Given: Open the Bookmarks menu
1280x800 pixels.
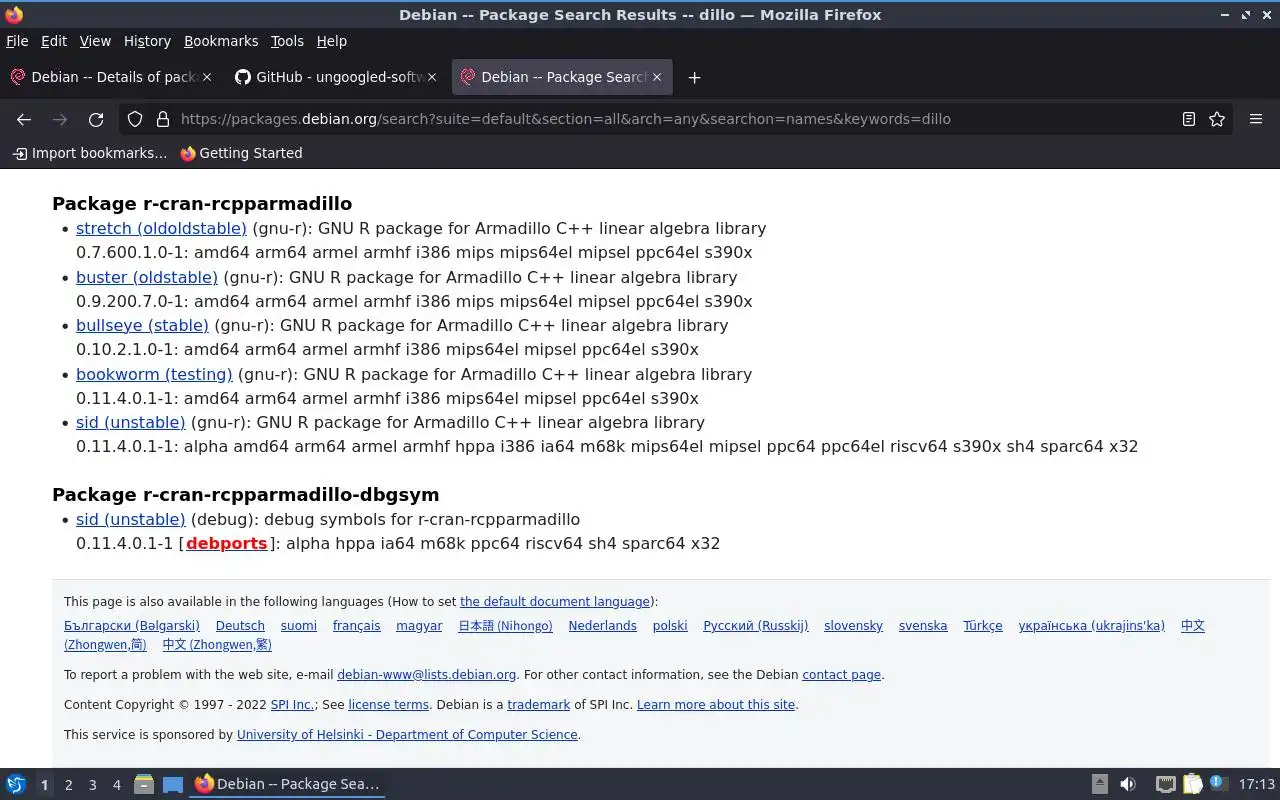Looking at the screenshot, I should click(x=221, y=41).
